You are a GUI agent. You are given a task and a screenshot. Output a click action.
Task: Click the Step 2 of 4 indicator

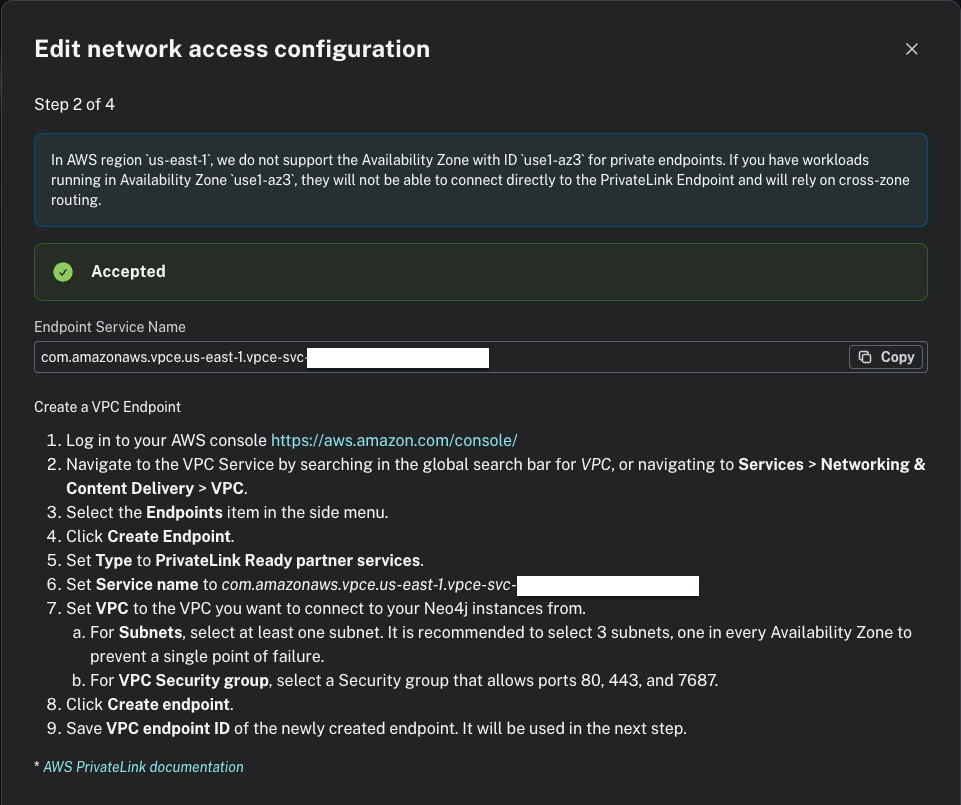[x=75, y=105]
